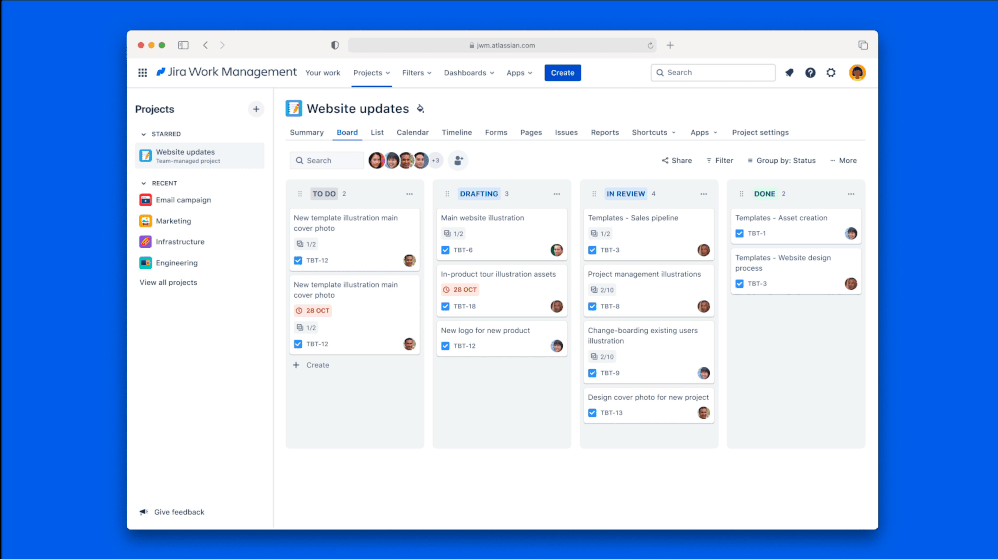Open the app switcher grid icon
This screenshot has width=998, height=559.
coord(143,73)
